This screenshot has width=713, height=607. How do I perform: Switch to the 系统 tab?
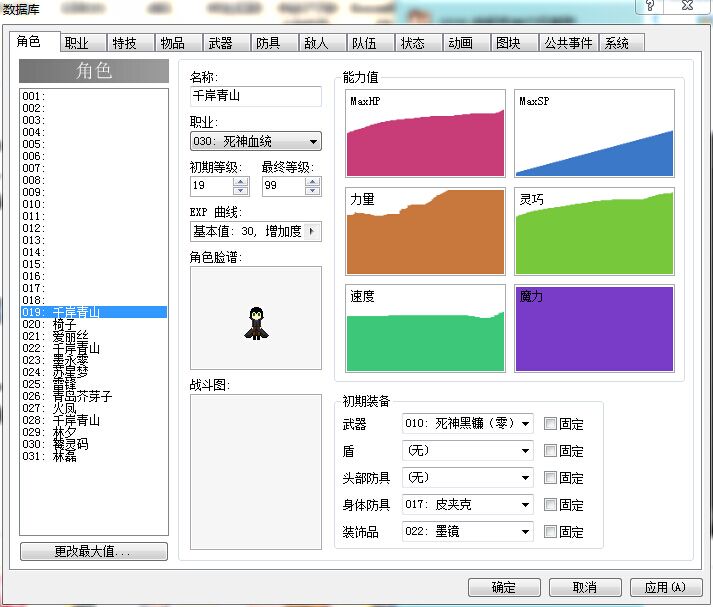[x=622, y=43]
